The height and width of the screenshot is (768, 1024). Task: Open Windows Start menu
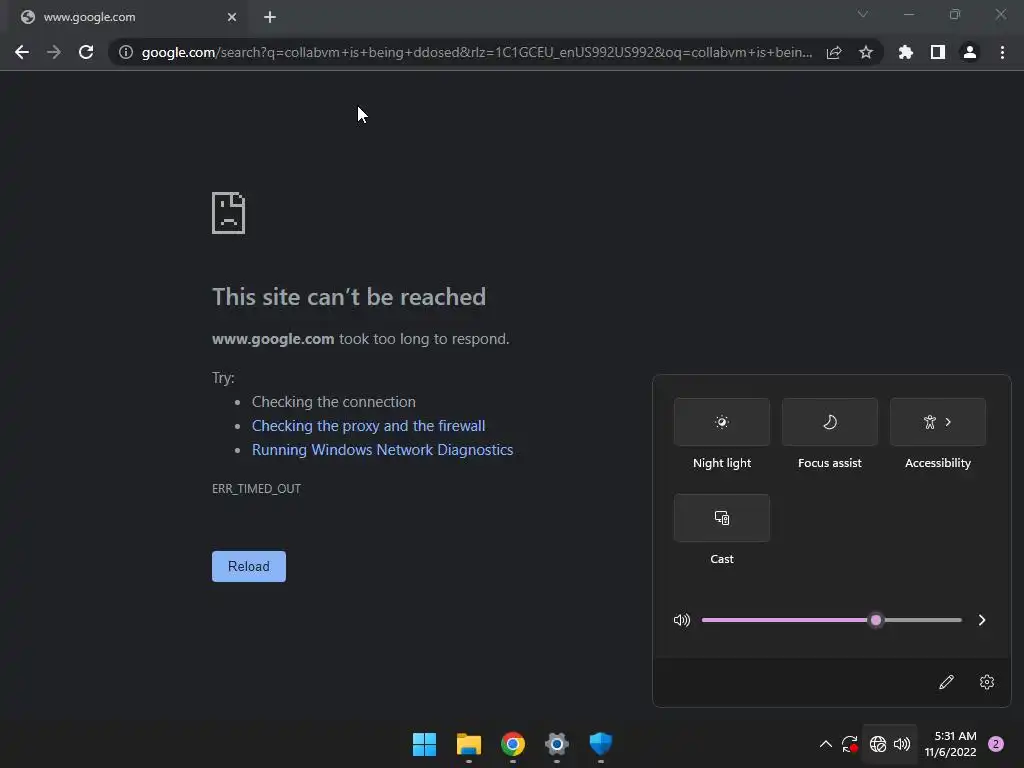(x=424, y=744)
